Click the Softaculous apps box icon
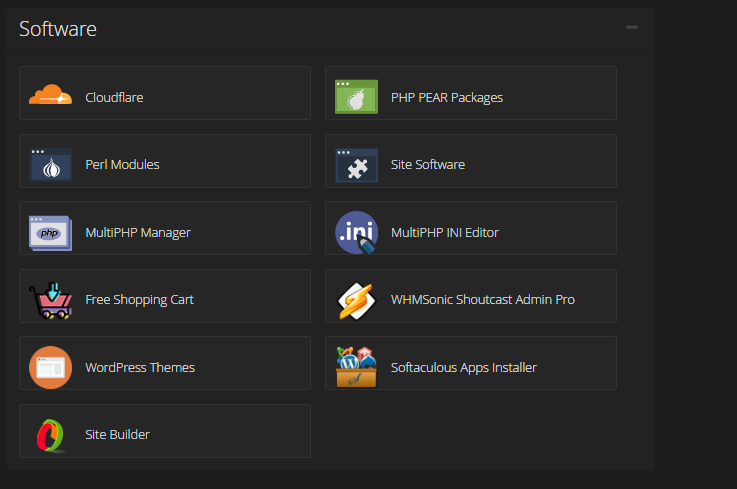 point(356,367)
